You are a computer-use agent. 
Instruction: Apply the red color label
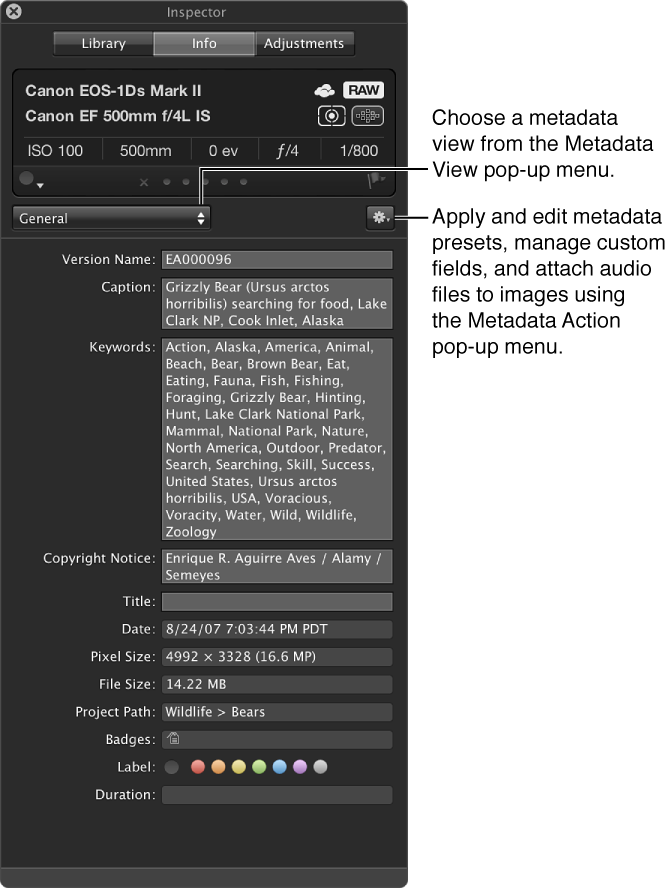coord(198,767)
